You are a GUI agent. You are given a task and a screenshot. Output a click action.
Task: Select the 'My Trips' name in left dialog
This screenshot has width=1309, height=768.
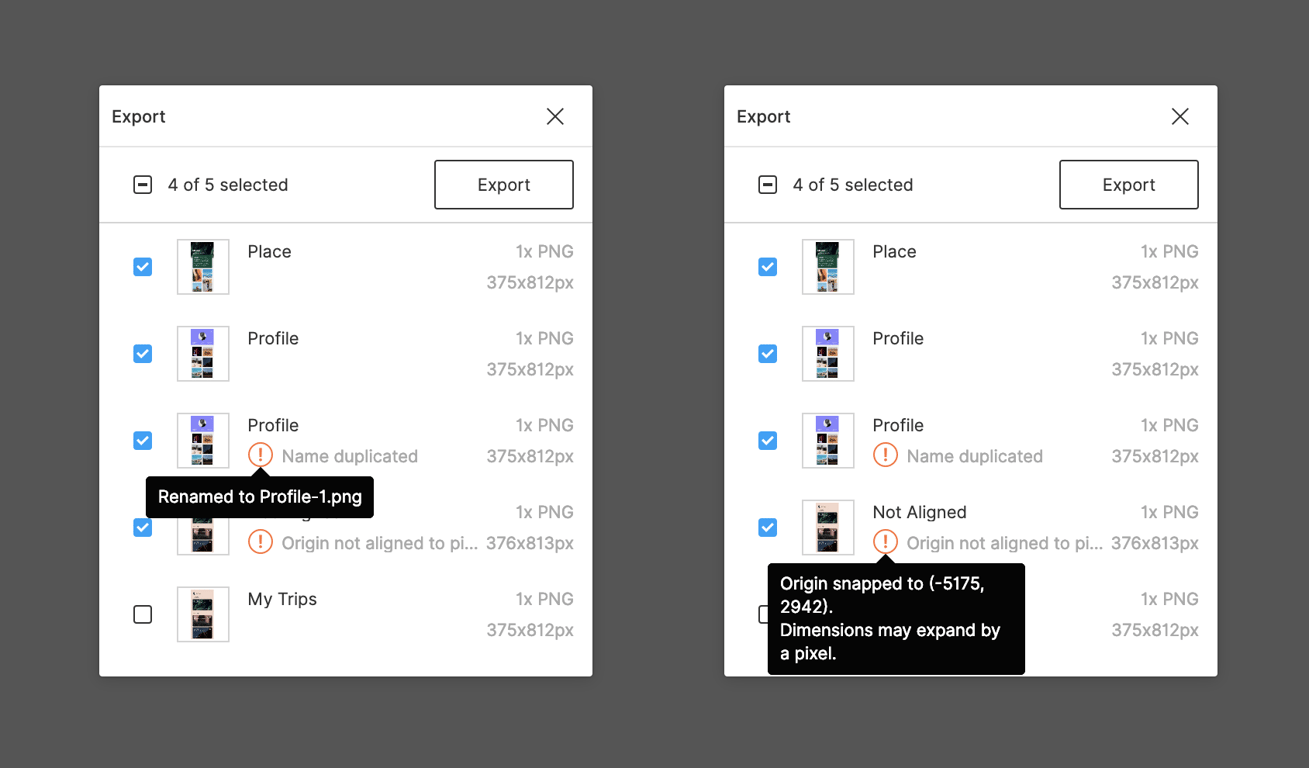282,599
